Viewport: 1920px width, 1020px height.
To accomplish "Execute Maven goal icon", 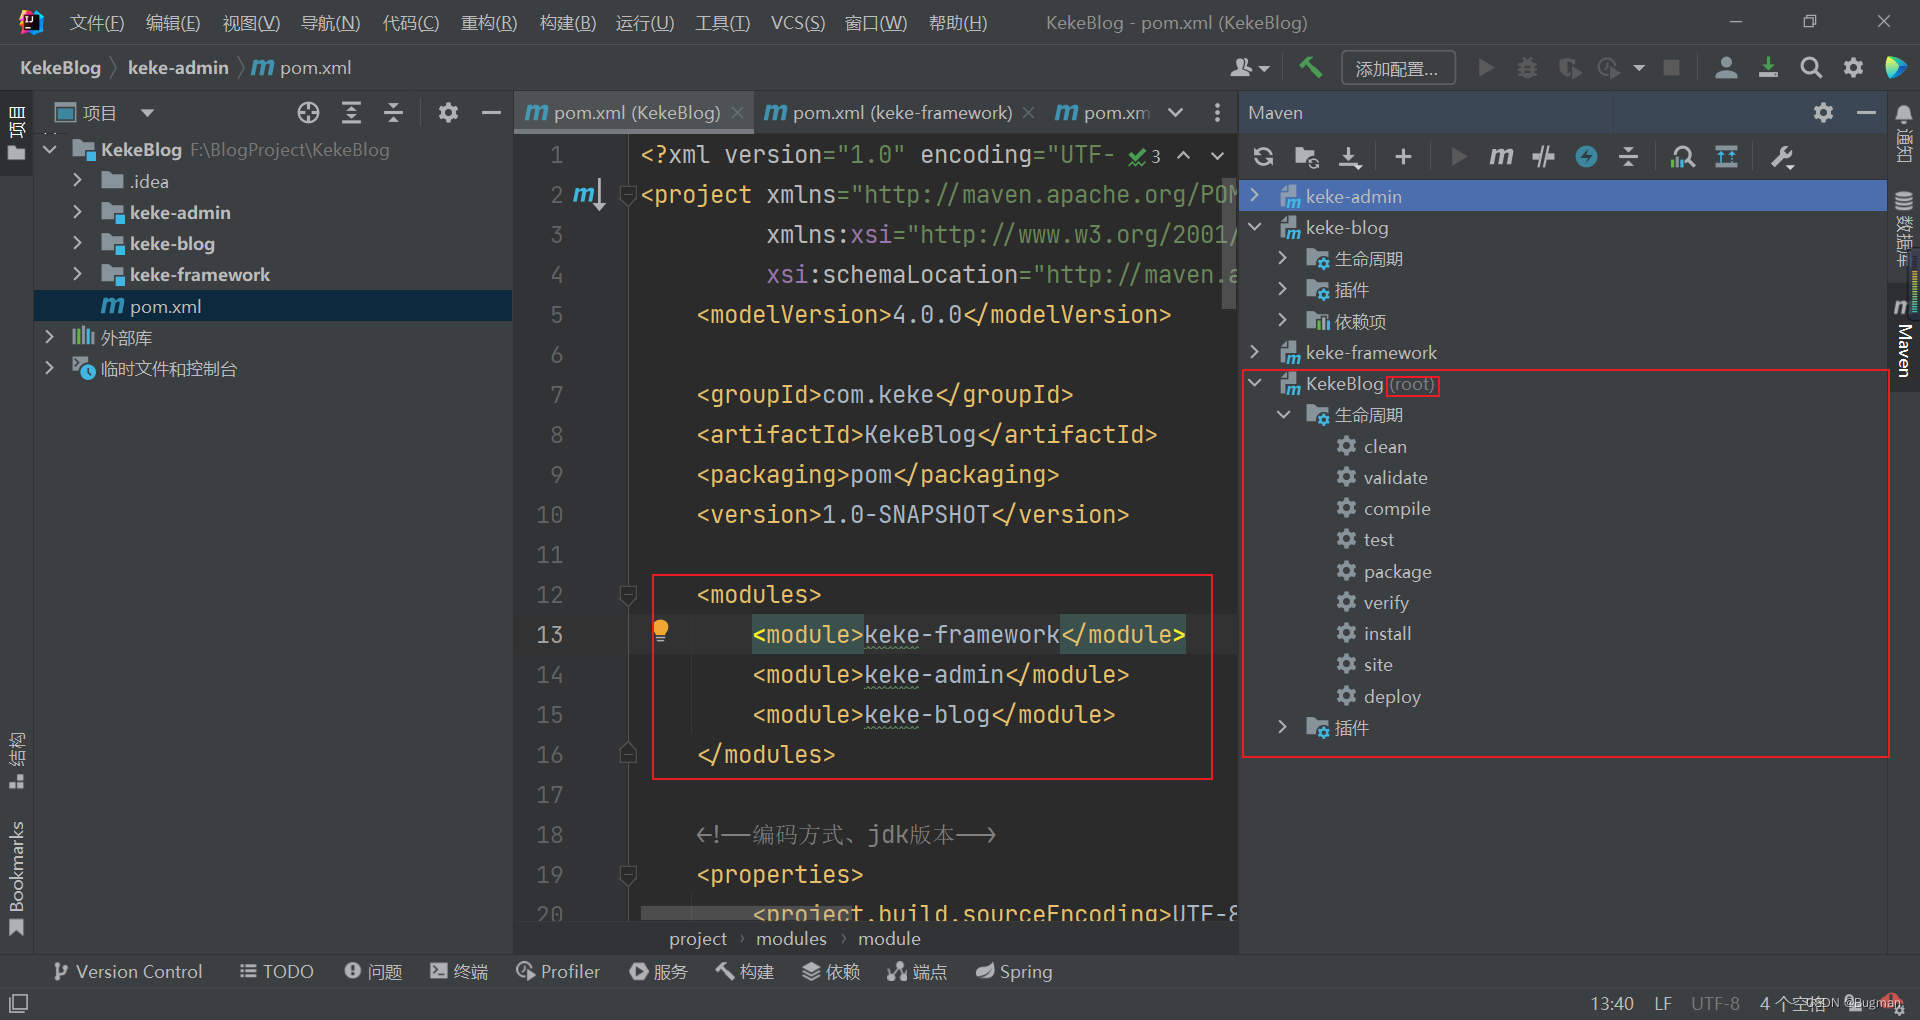I will 1501,156.
